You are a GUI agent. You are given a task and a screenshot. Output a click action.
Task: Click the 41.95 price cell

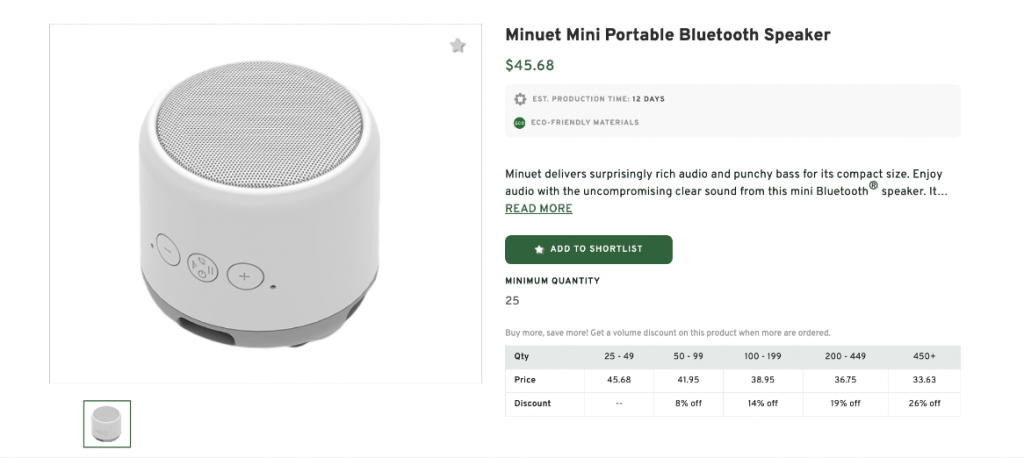pos(689,380)
